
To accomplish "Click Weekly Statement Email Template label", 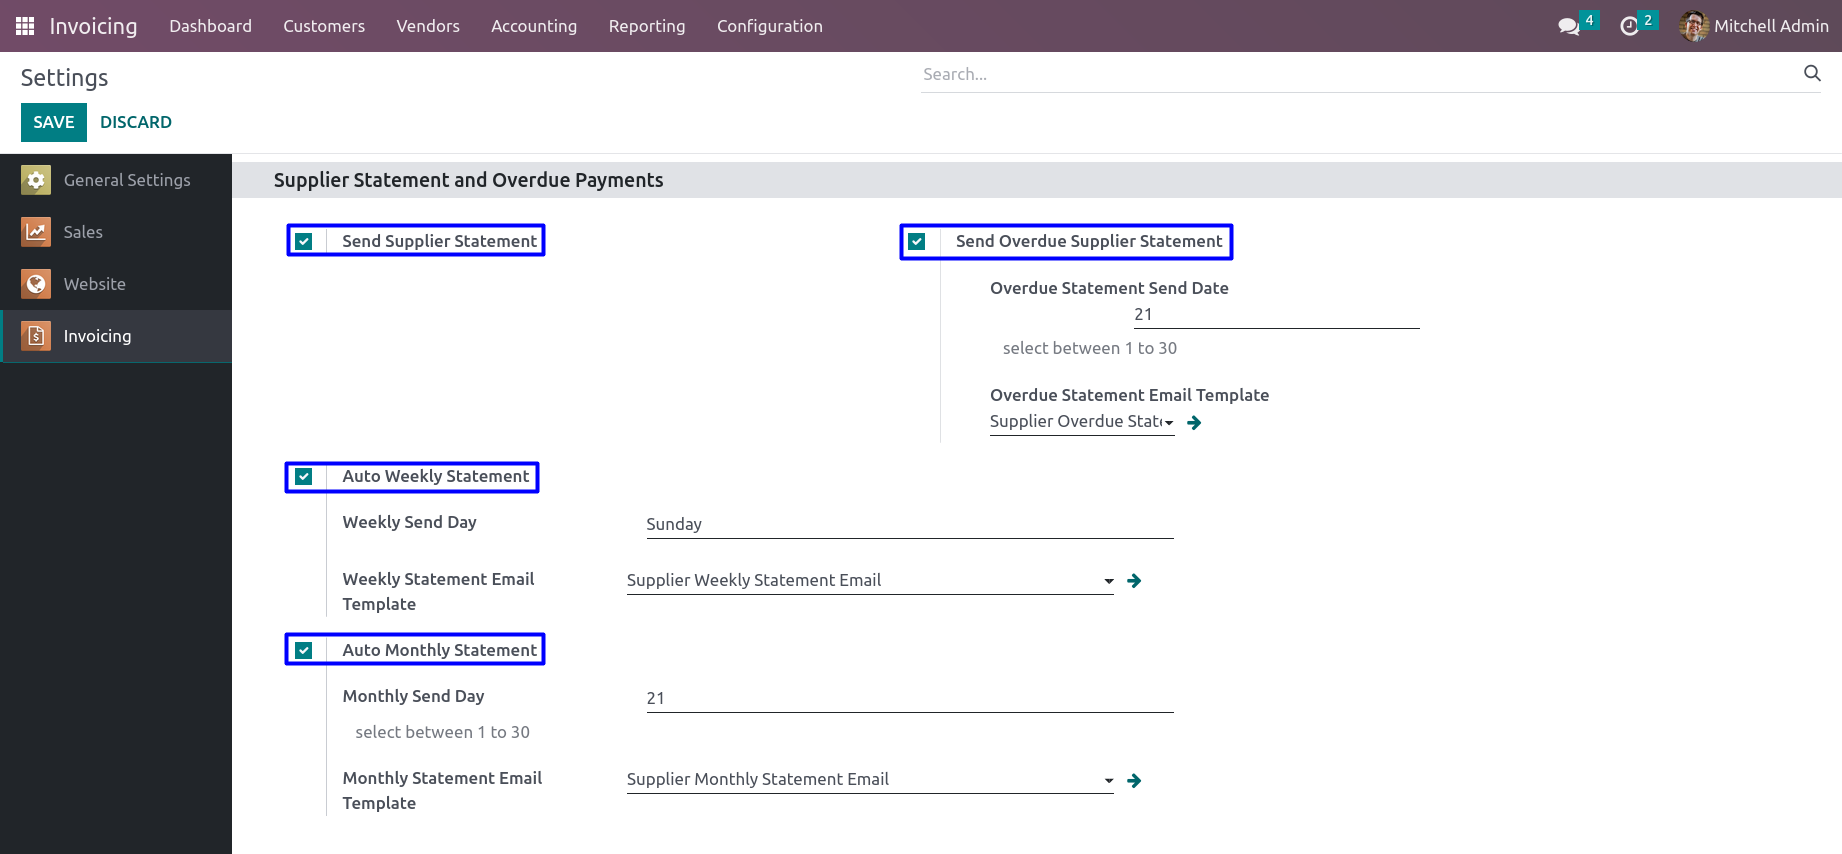I will click(439, 591).
